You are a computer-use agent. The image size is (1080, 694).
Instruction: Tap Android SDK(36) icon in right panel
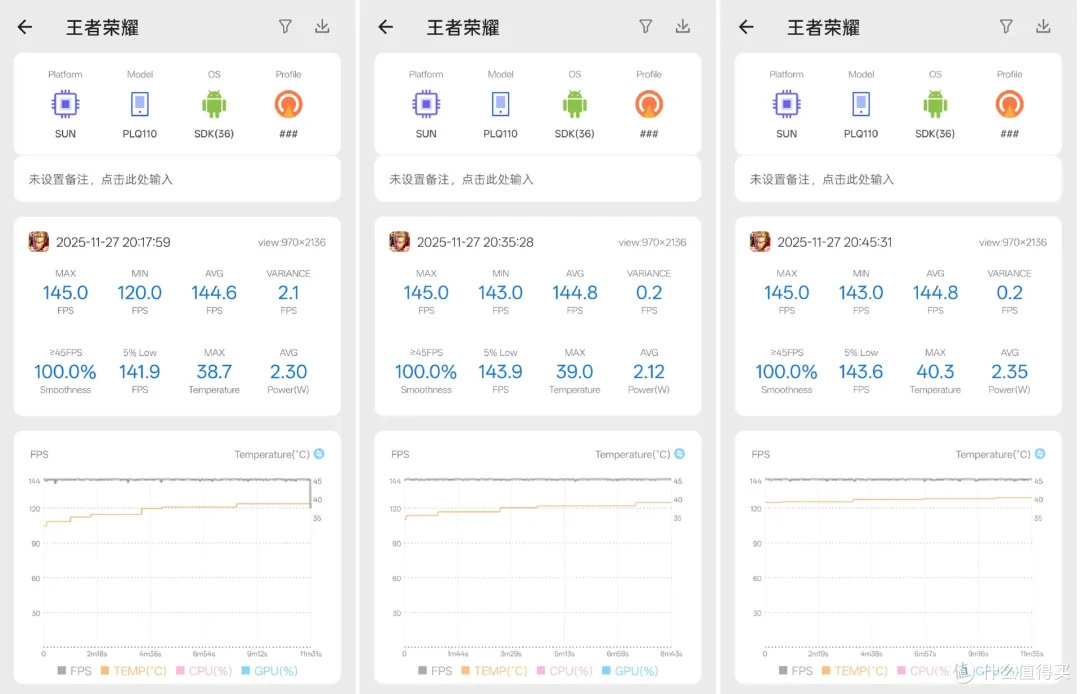tap(935, 104)
